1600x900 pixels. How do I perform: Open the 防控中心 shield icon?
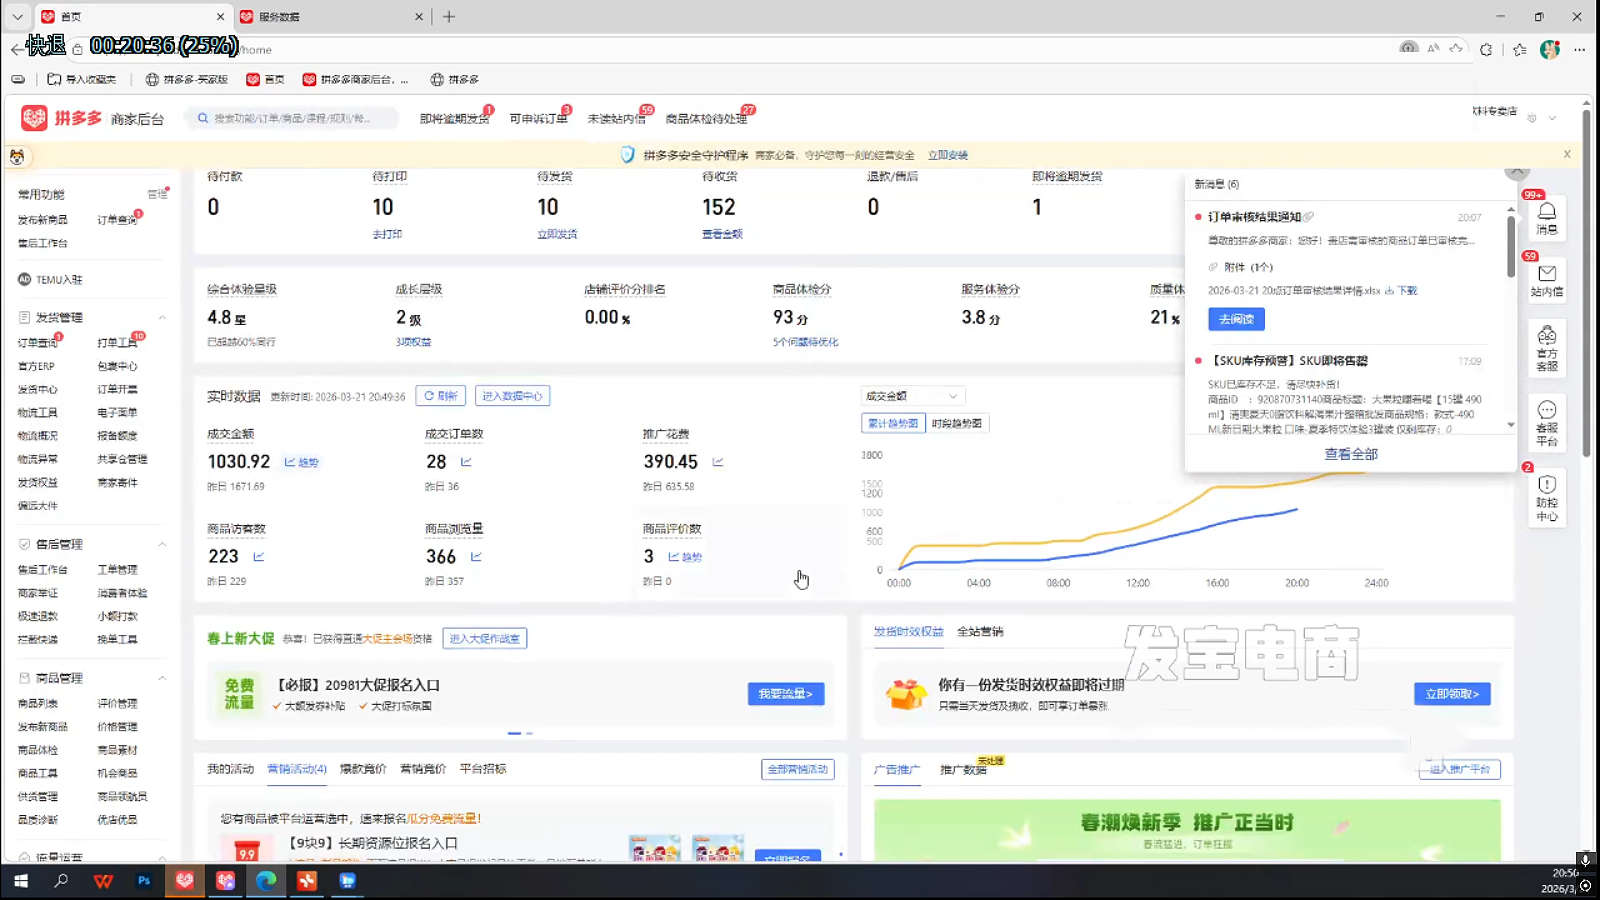[x=1546, y=495]
